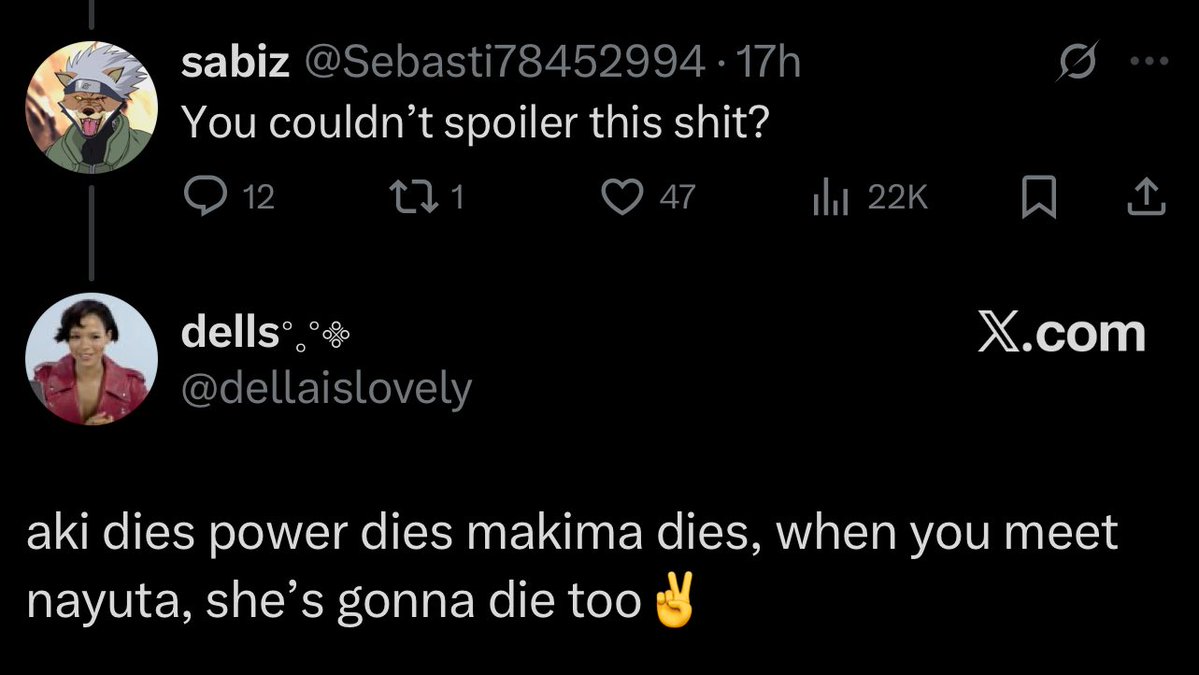Click the @dellaislovely handle
Image resolution: width=1199 pixels, height=675 pixels.
pyautogui.click(x=326, y=389)
